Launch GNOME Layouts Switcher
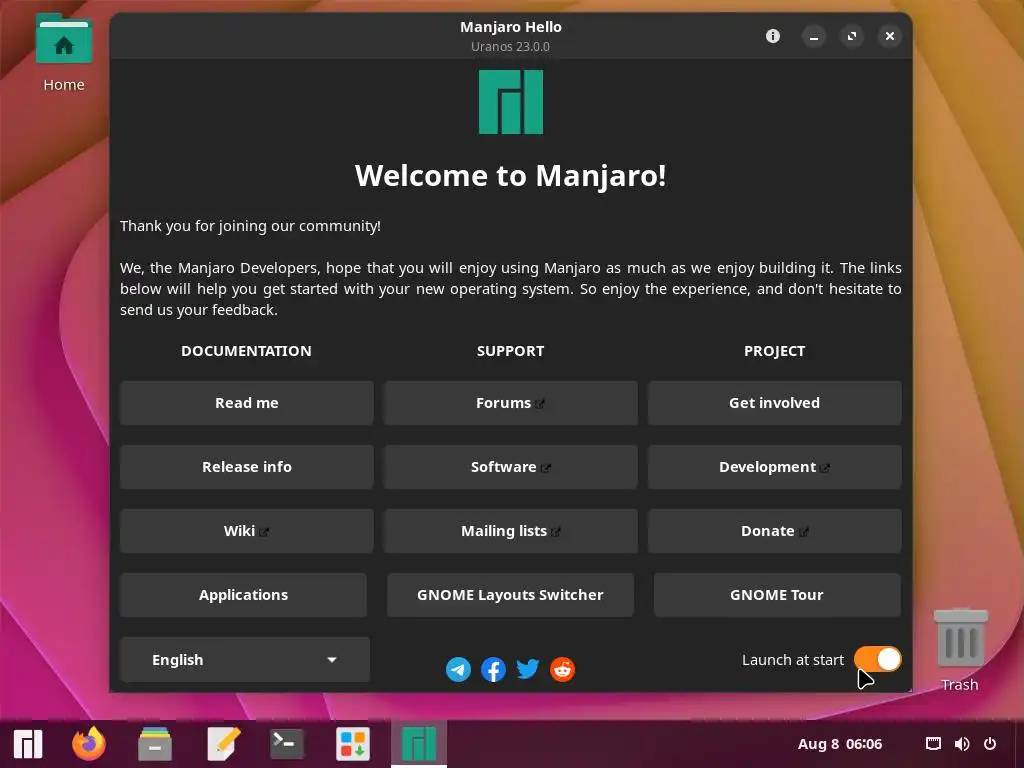The image size is (1024, 768). point(510,595)
